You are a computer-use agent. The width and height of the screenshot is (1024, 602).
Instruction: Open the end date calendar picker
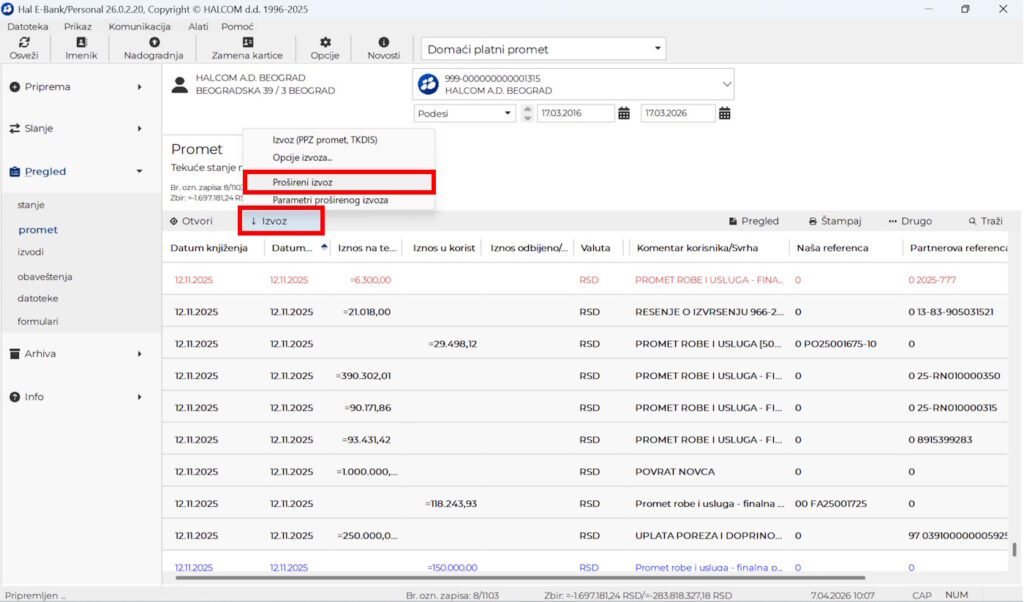725,113
